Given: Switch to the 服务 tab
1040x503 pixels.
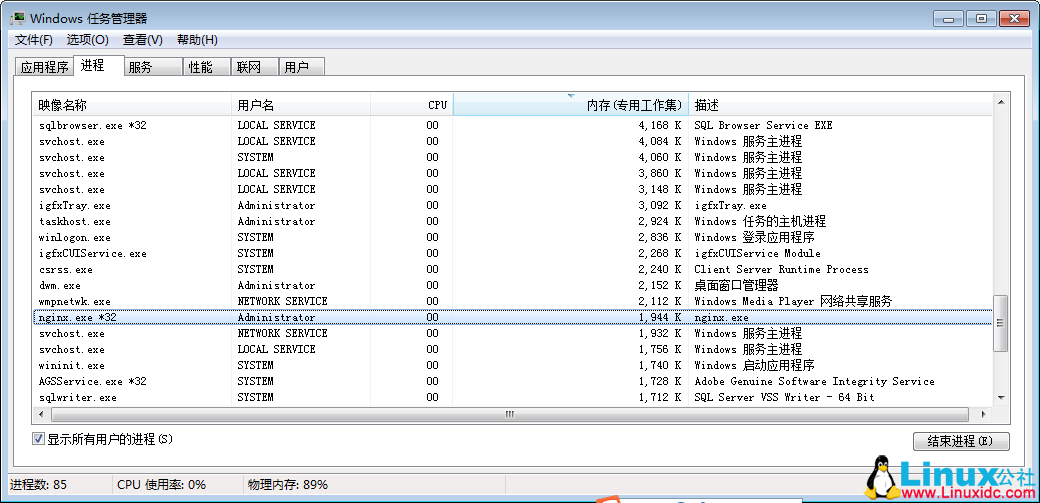Looking at the screenshot, I should 153,67.
